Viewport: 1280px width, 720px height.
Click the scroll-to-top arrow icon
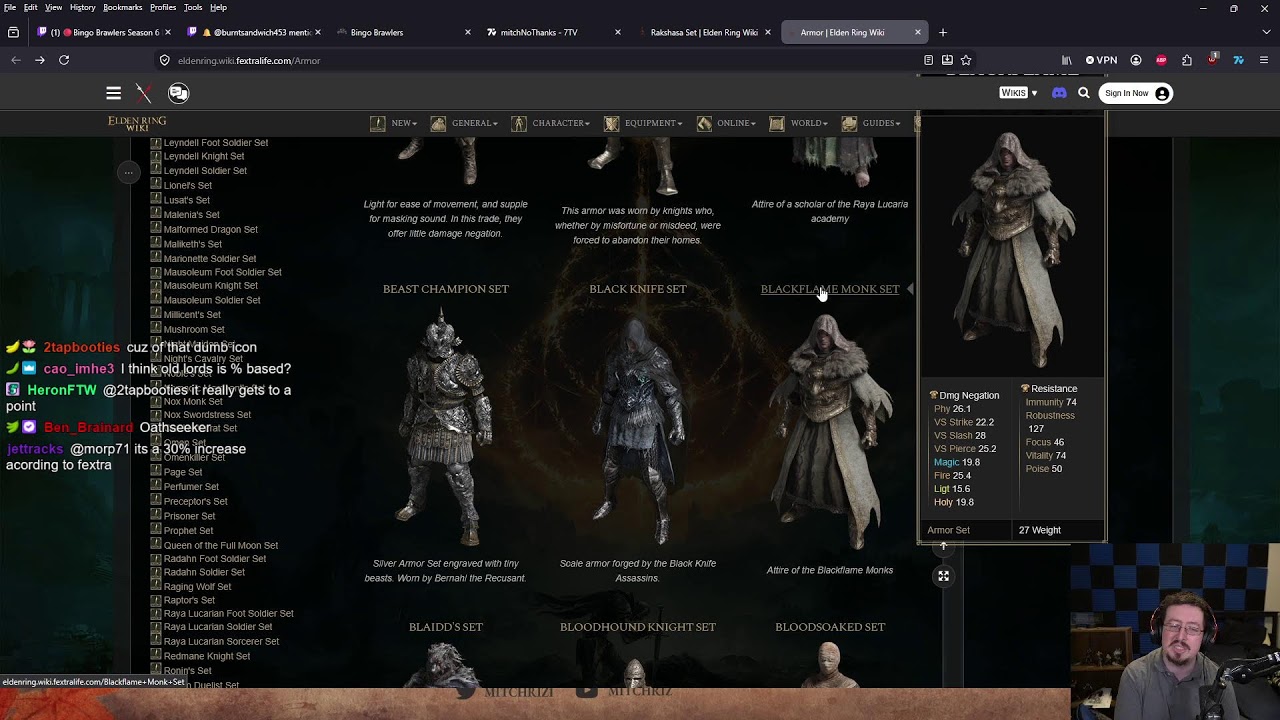tap(943, 547)
